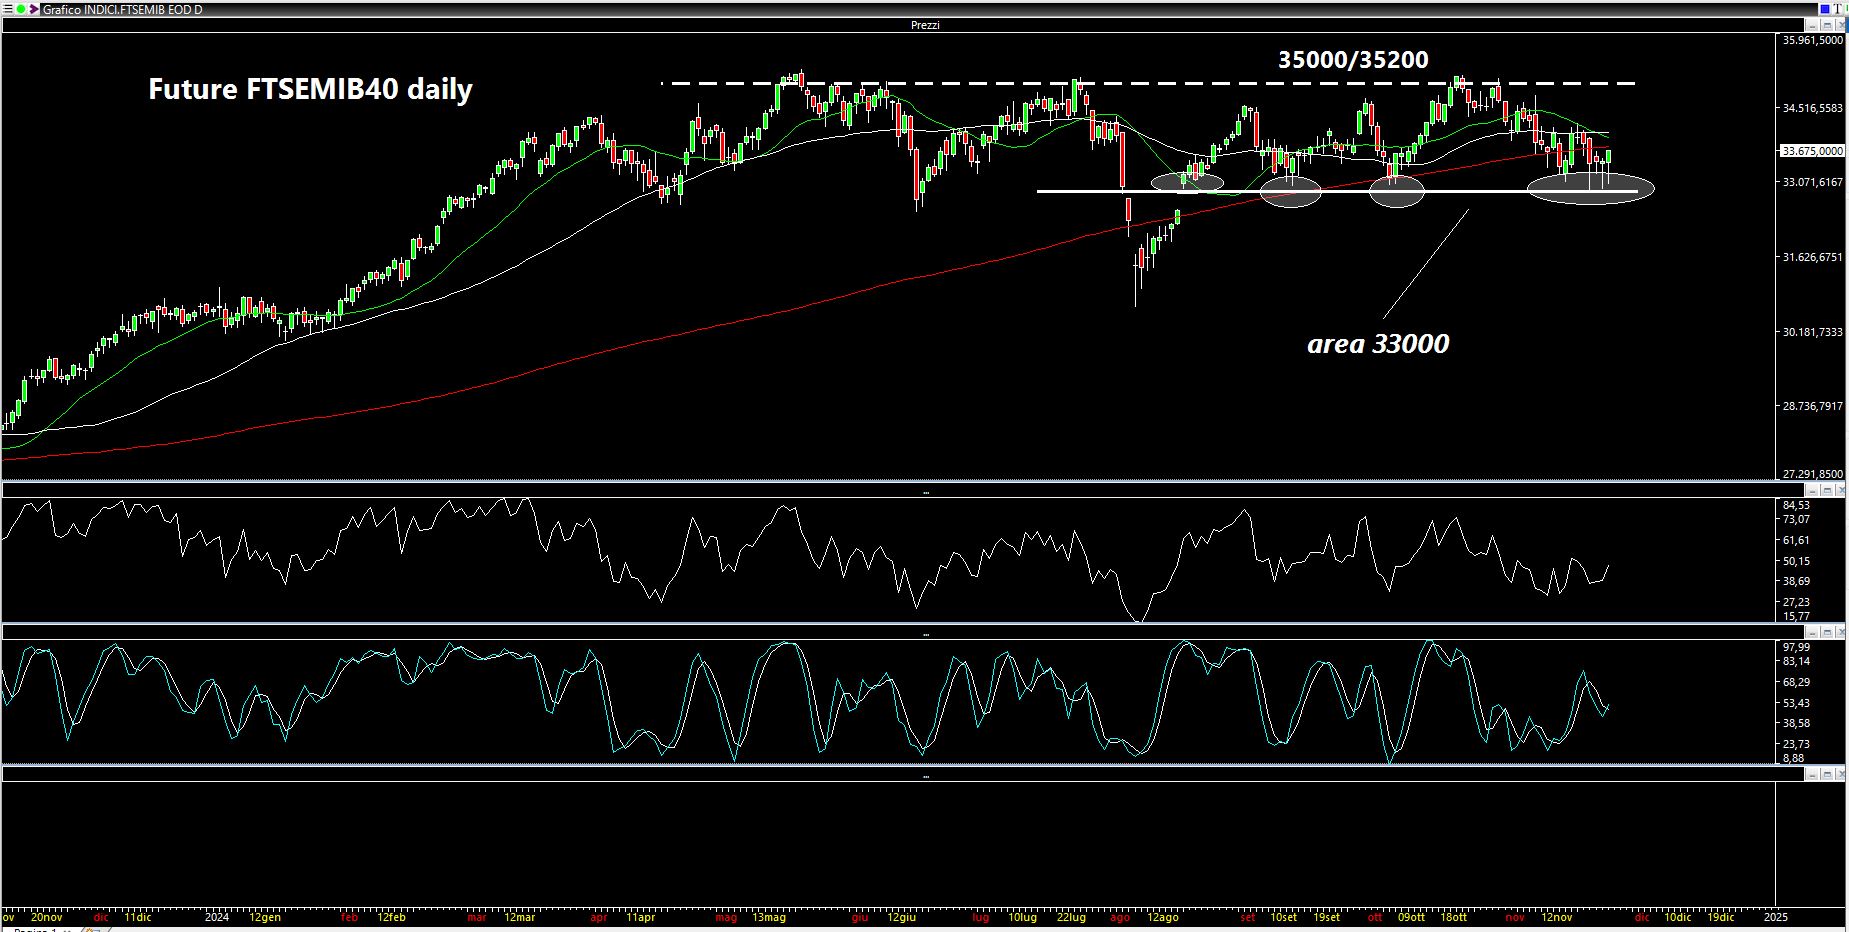The width and height of the screenshot is (1849, 932).
Task: Click the 8,88 stochastic scale value
Action: click(x=1794, y=758)
